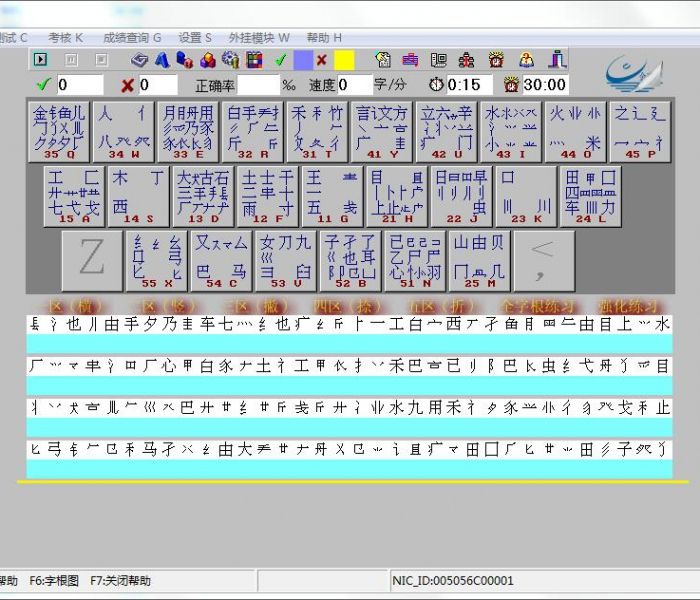Screen dimensions: 700x600
Task: Switch to the 全字根练习 tab
Action: click(538, 307)
